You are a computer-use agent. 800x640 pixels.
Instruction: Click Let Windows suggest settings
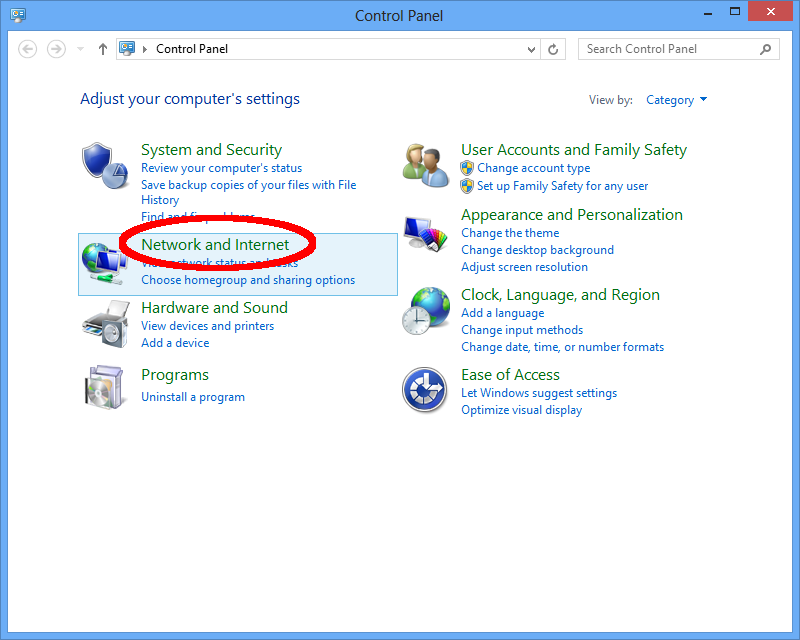pos(539,393)
